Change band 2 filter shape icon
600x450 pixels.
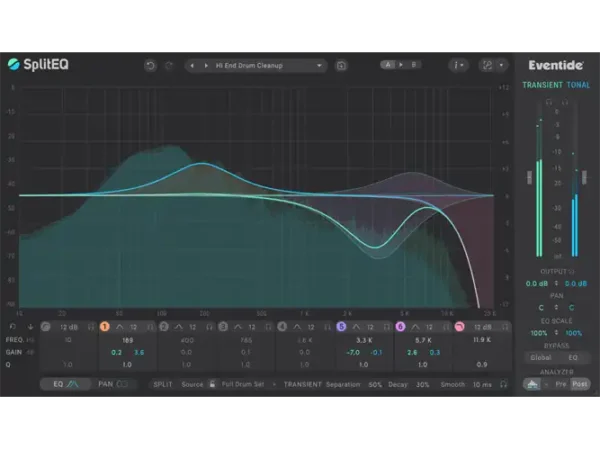point(179,327)
